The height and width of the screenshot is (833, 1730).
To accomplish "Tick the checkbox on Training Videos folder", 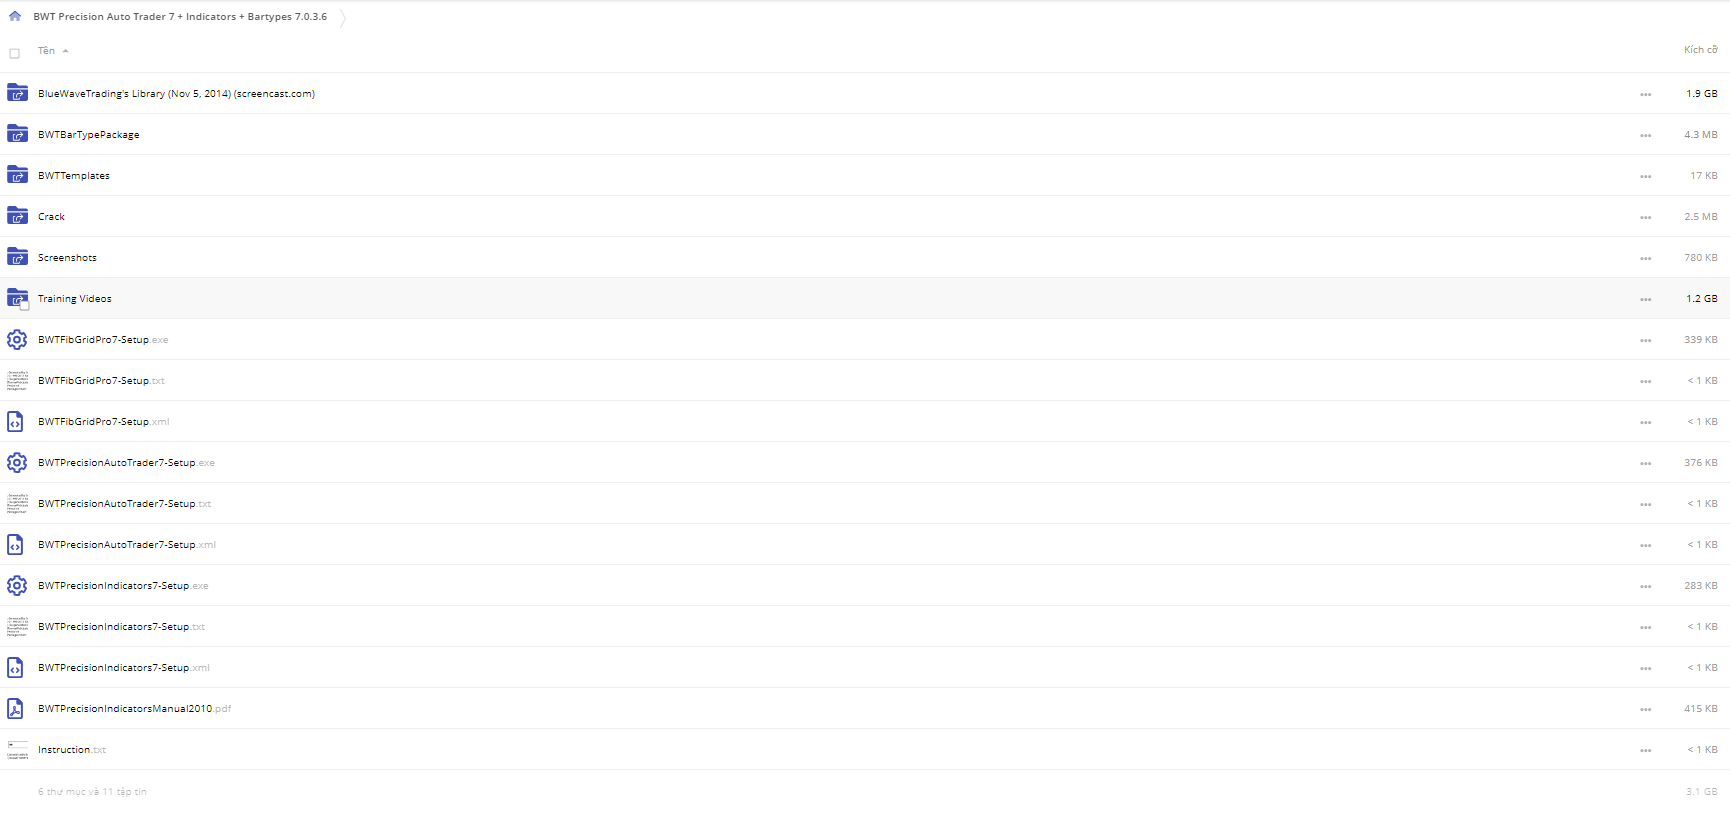I will 24,305.
